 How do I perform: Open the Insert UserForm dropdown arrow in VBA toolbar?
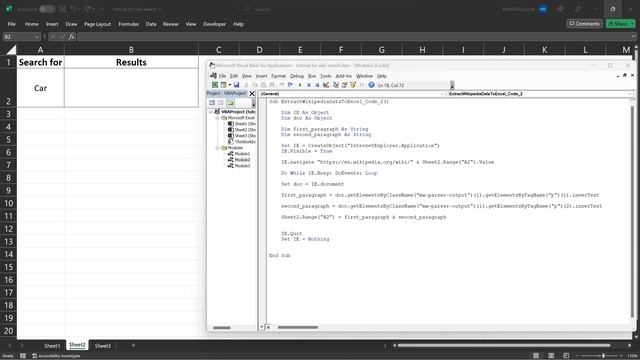pos(230,85)
